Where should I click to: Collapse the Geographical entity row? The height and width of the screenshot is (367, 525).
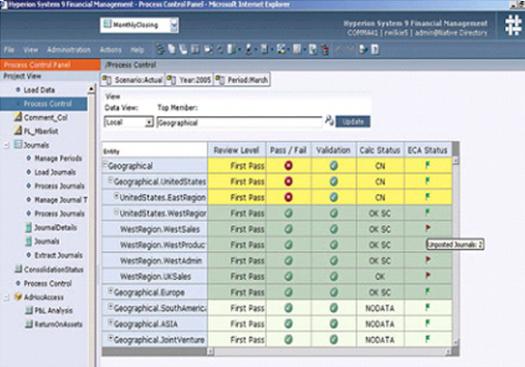tap(105, 164)
